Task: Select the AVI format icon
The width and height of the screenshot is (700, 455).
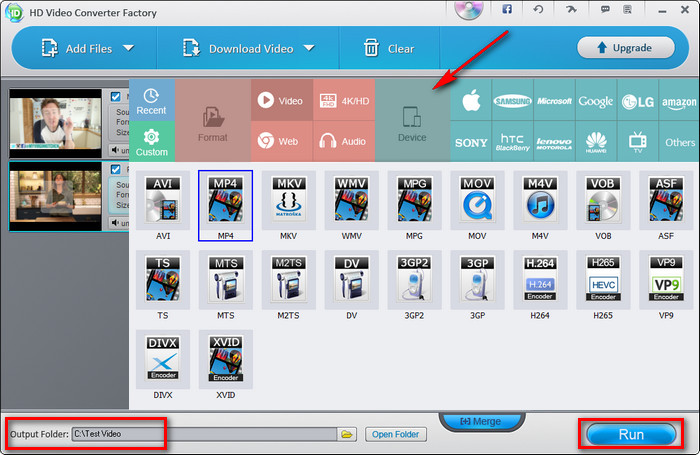Action: click(163, 200)
